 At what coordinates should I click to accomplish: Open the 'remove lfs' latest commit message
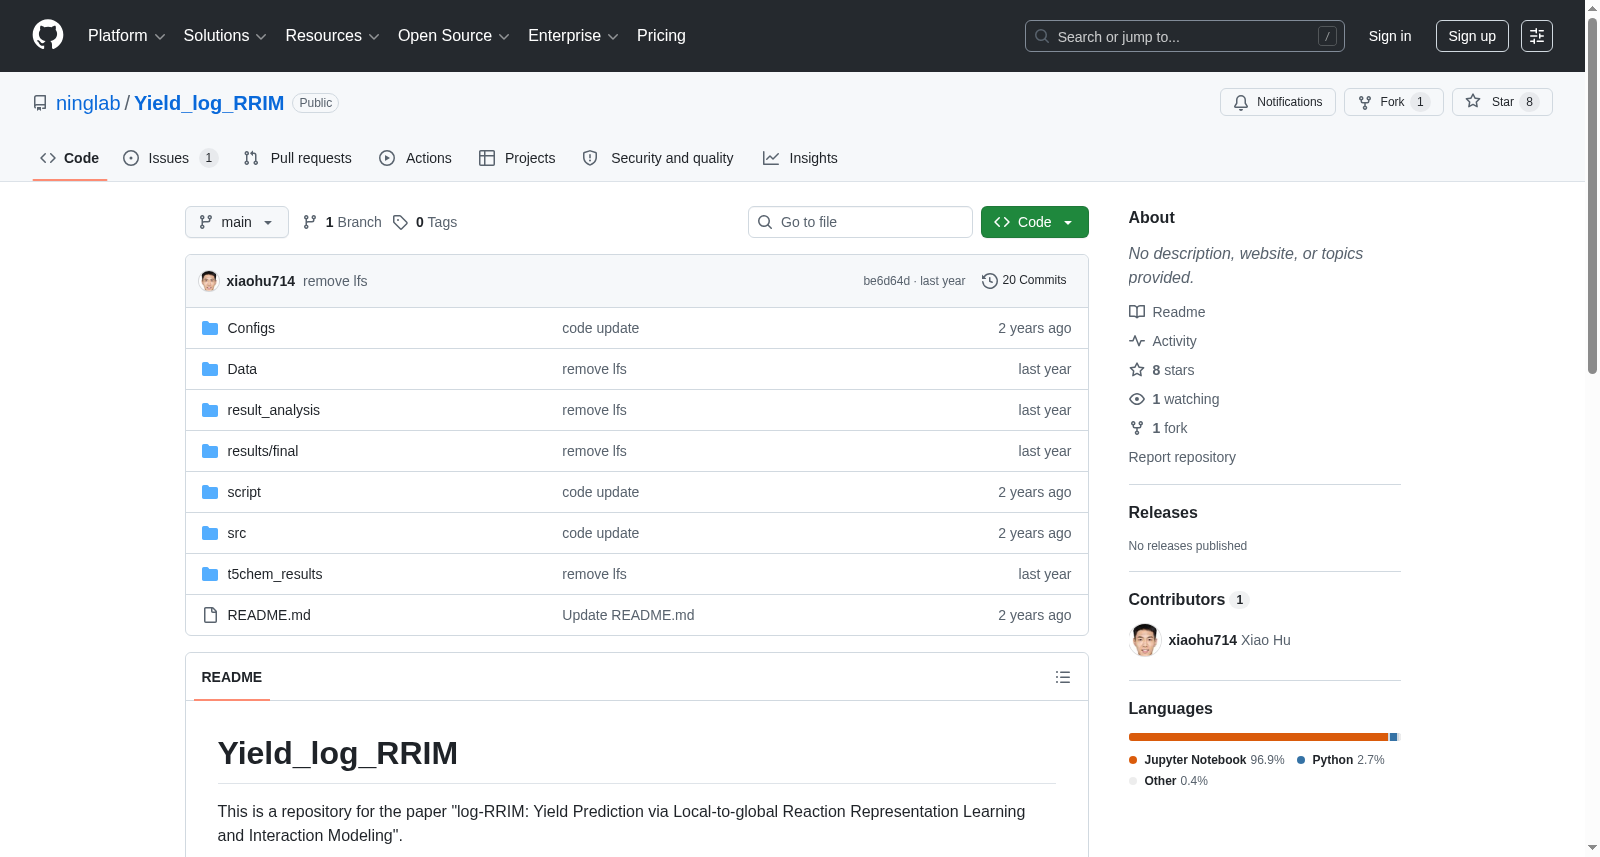[x=335, y=281]
